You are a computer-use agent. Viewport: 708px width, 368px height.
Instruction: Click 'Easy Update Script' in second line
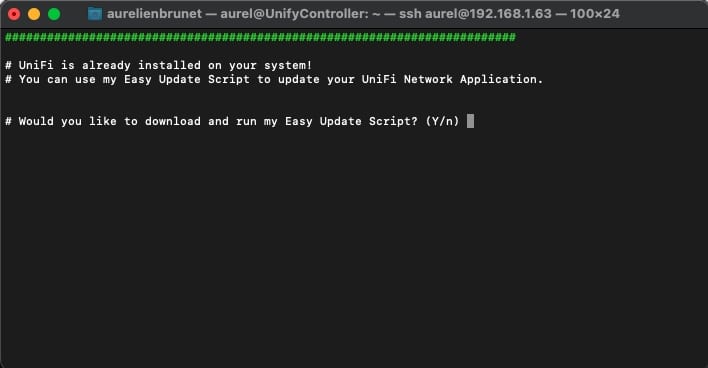tap(186, 79)
